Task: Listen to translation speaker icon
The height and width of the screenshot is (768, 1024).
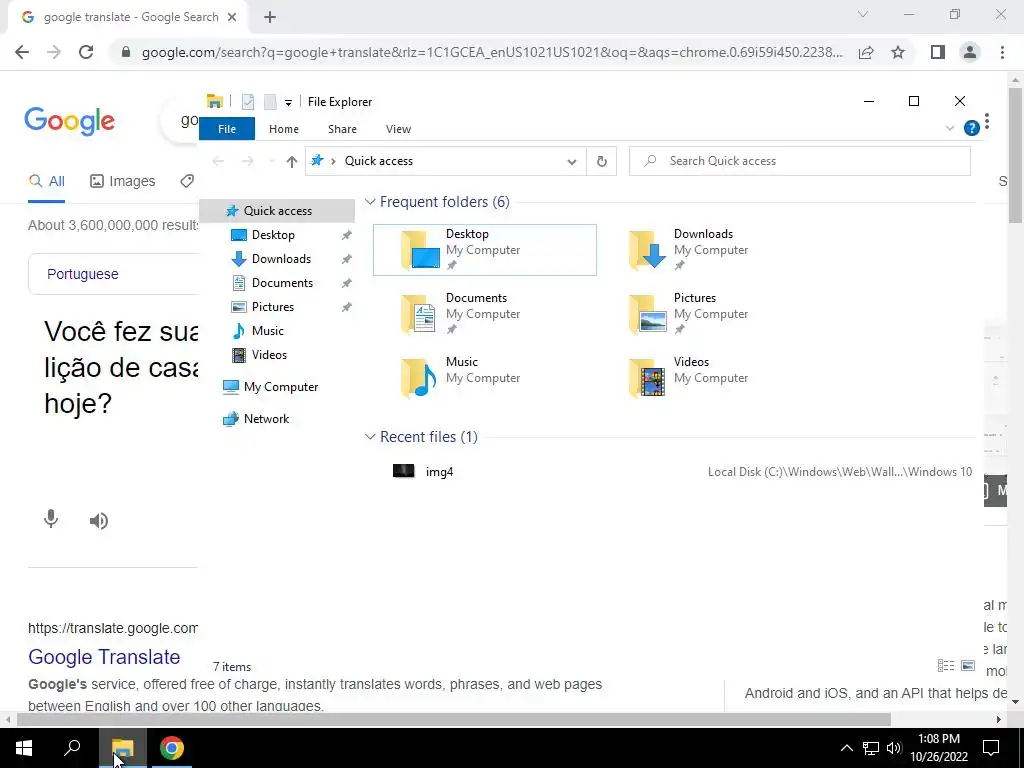Action: pos(99,520)
